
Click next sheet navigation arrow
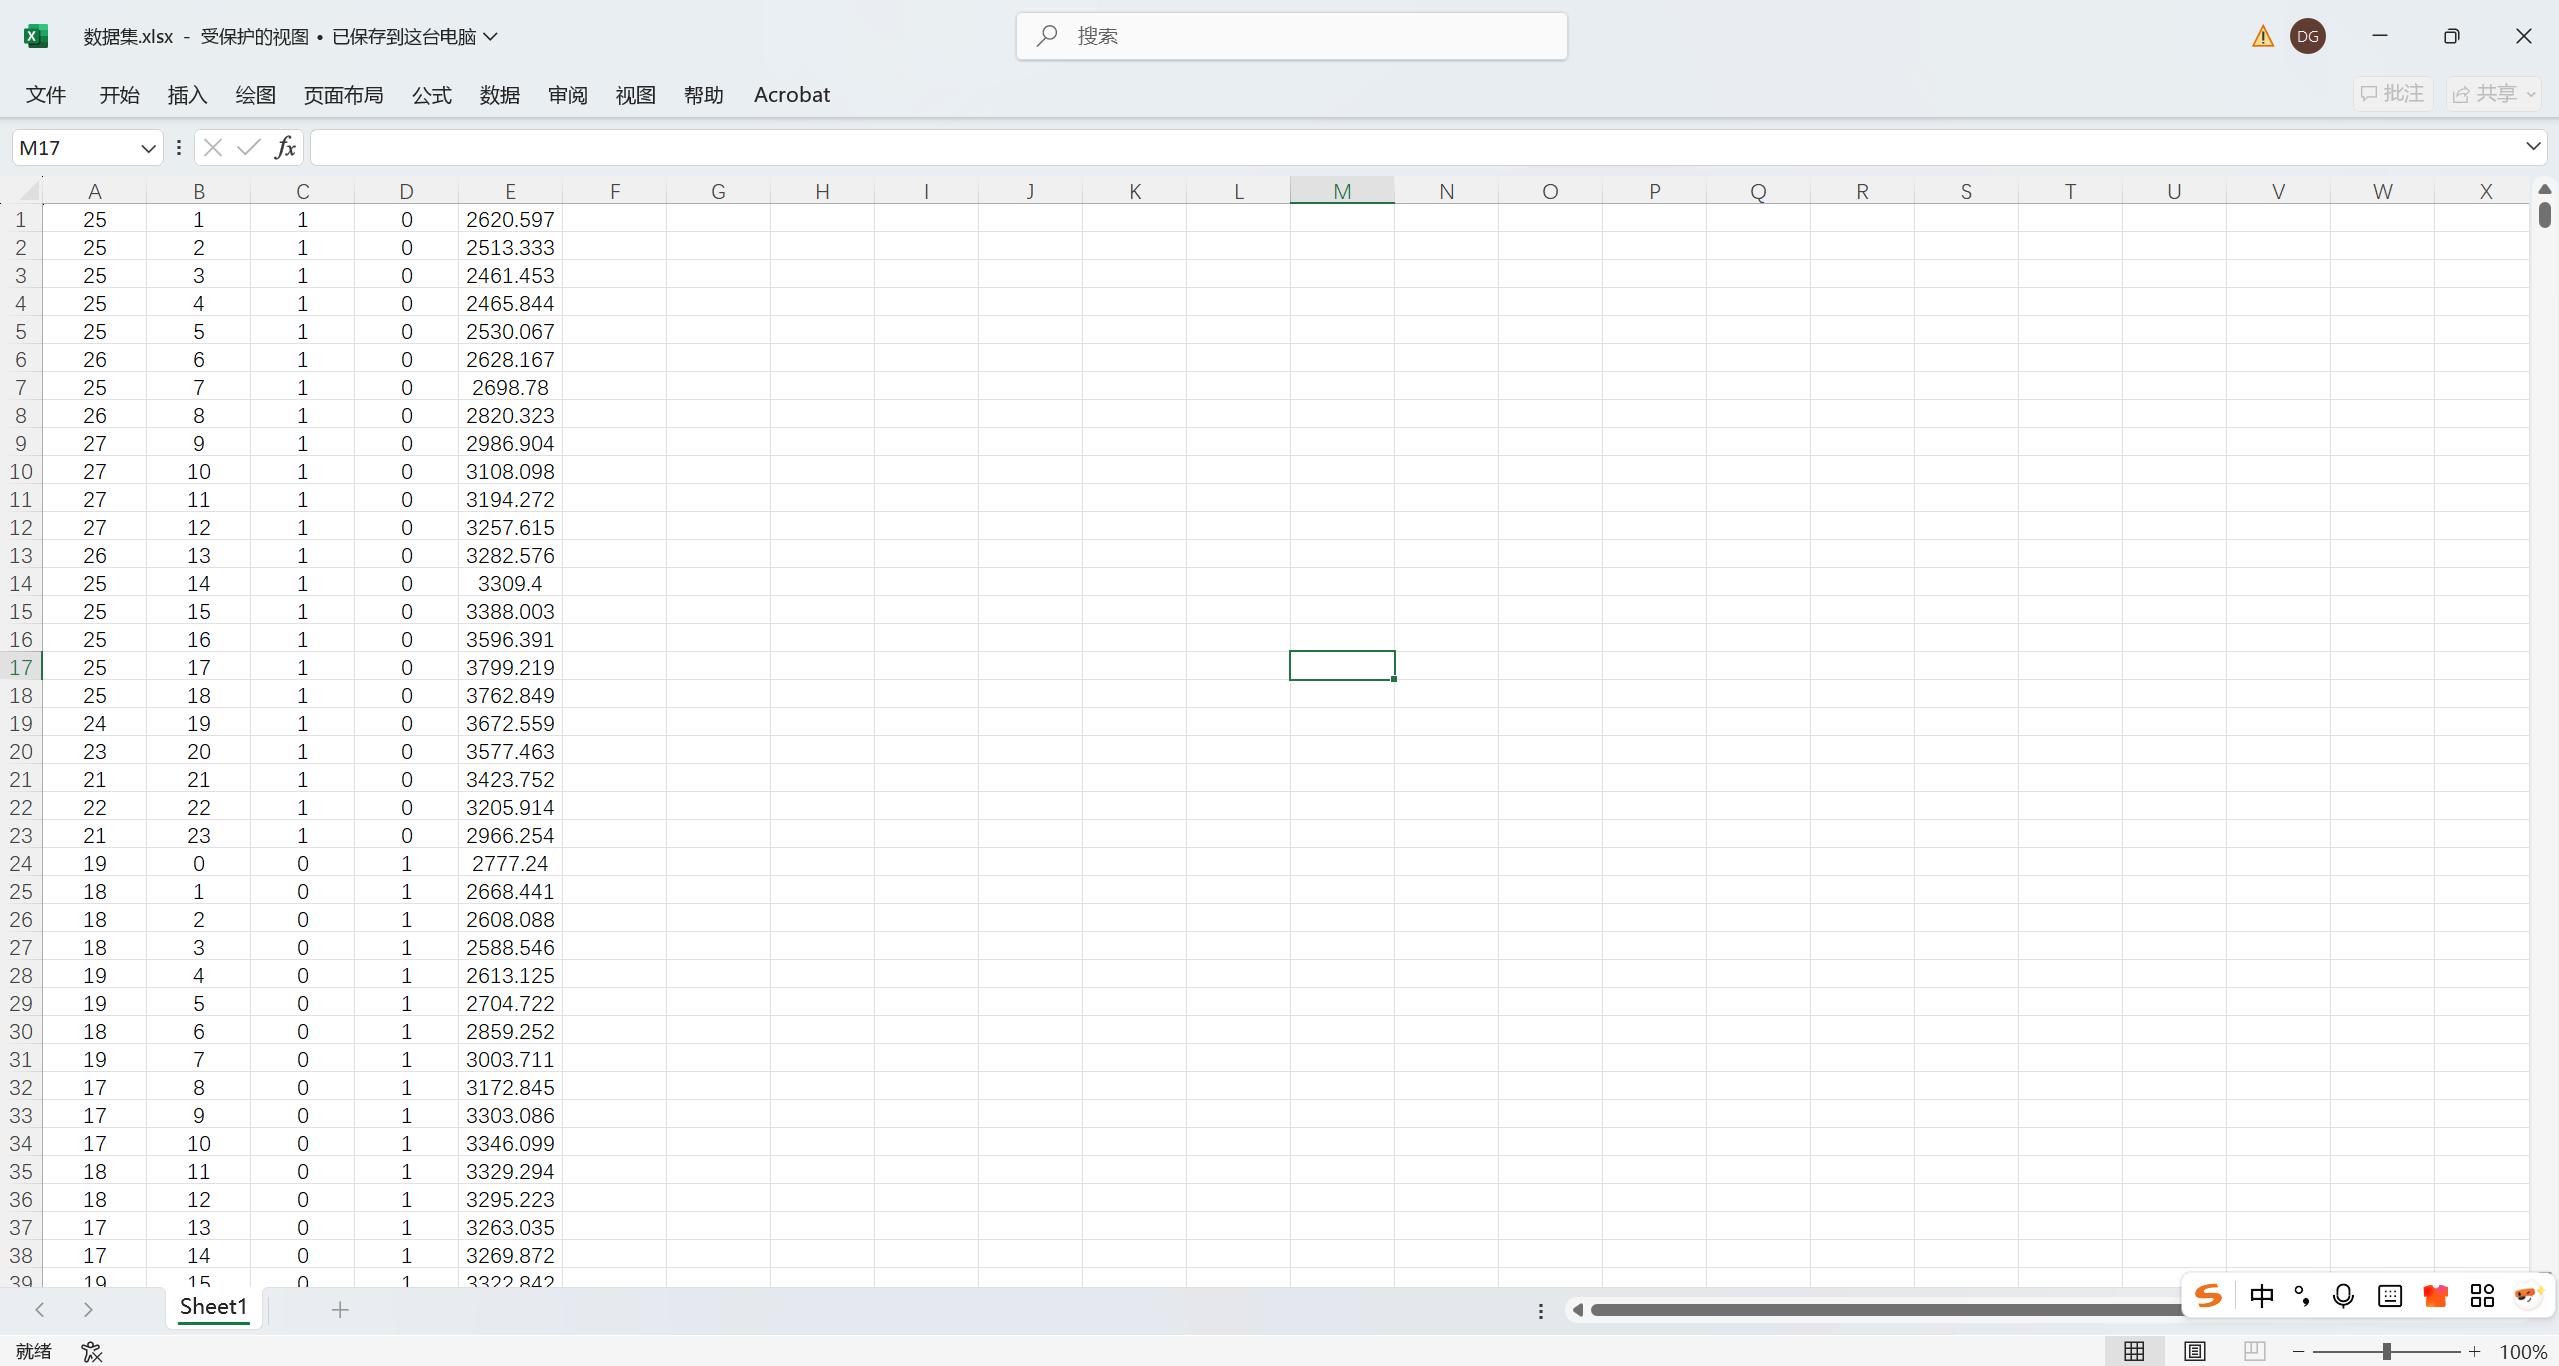pyautogui.click(x=88, y=1309)
